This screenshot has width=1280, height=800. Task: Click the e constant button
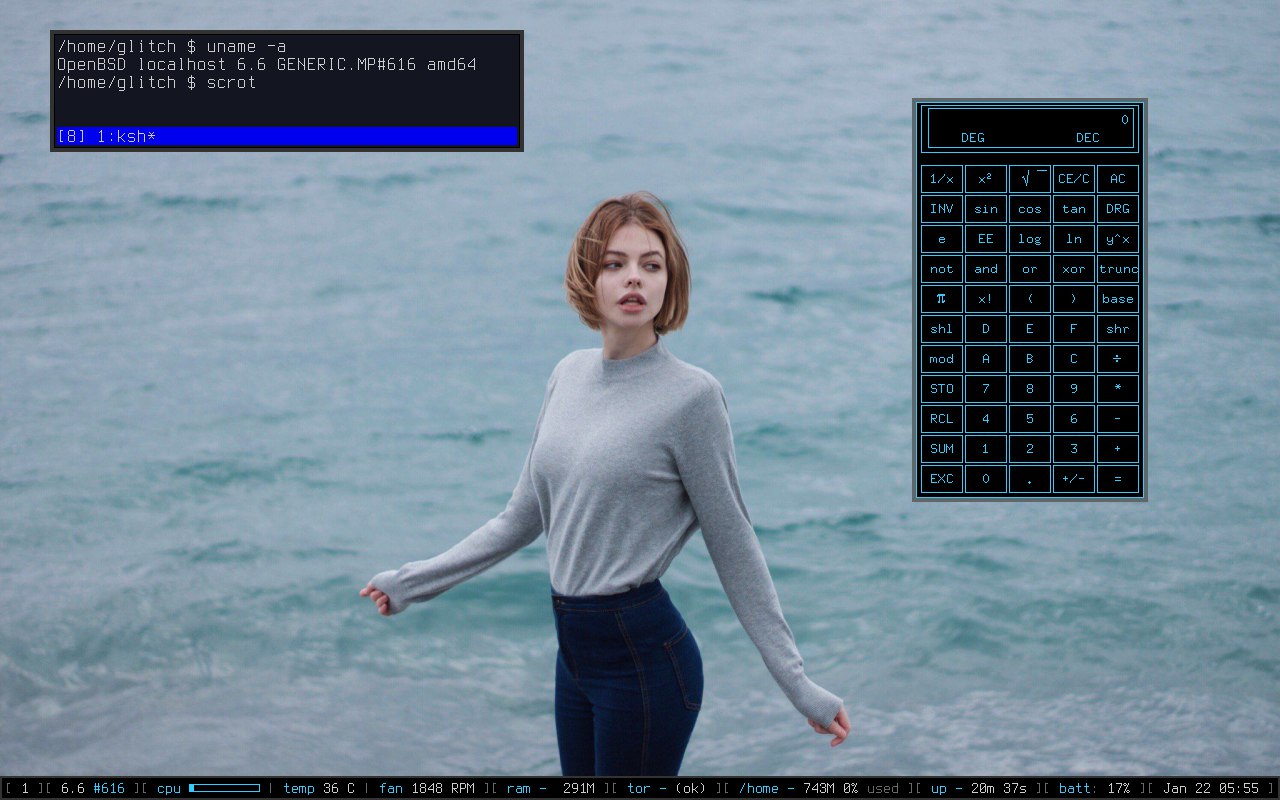coord(942,239)
